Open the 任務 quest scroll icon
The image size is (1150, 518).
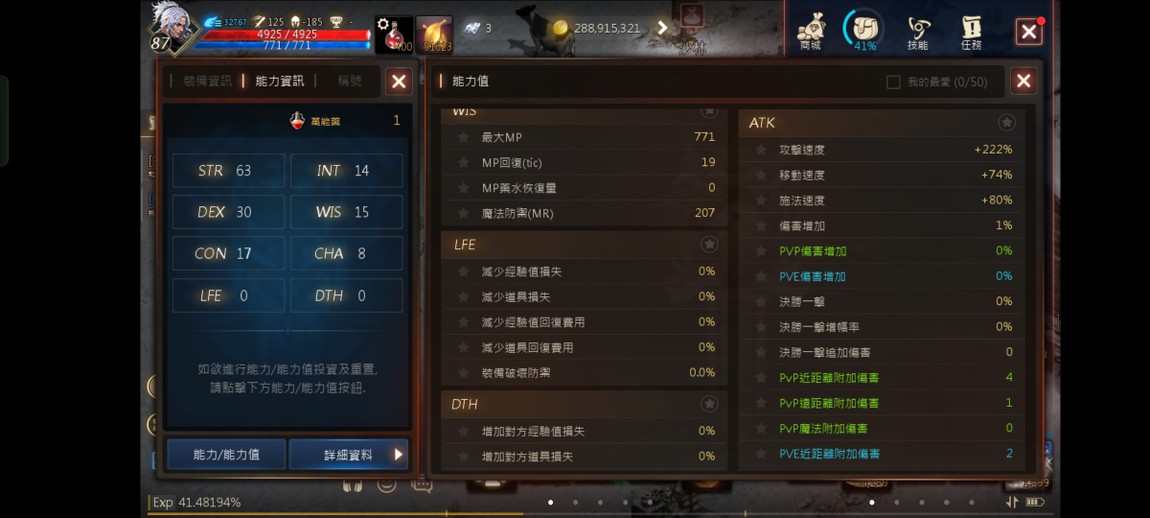(x=972, y=33)
